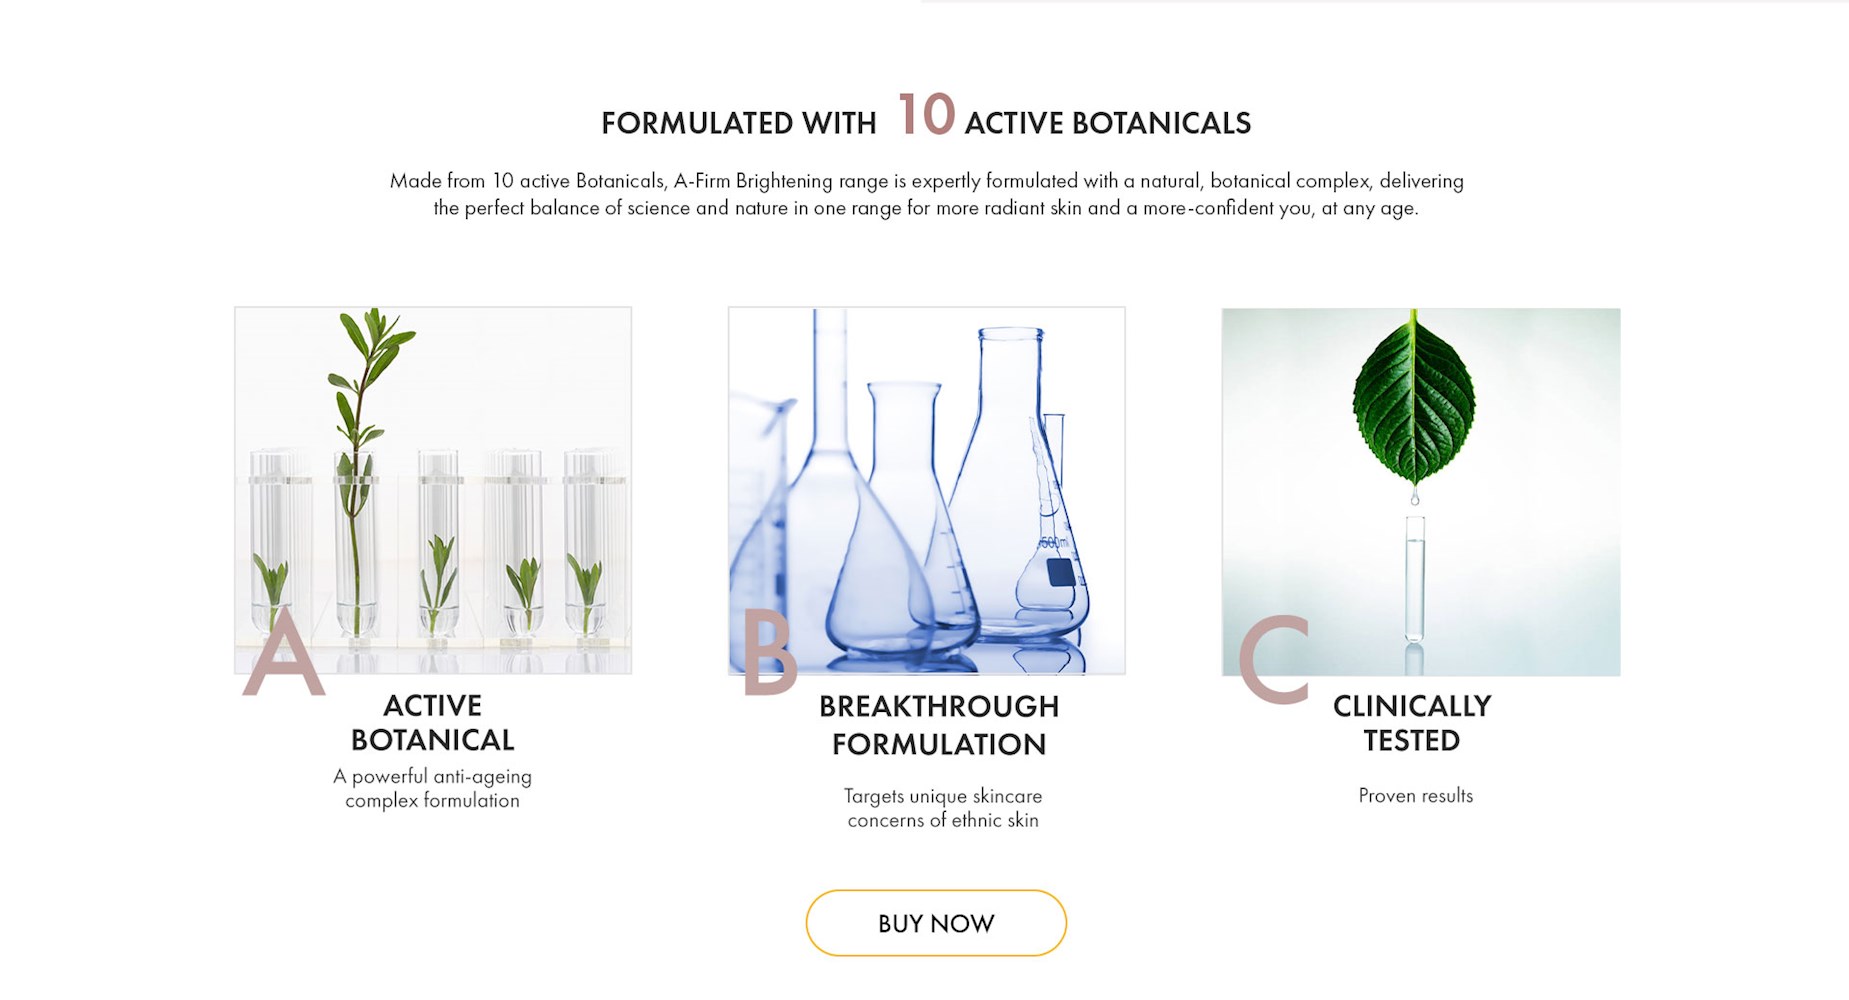Click 'A powerful anti-ageing complex formulation' text
Viewport: 1849px width, 1000px height.
tap(432, 788)
